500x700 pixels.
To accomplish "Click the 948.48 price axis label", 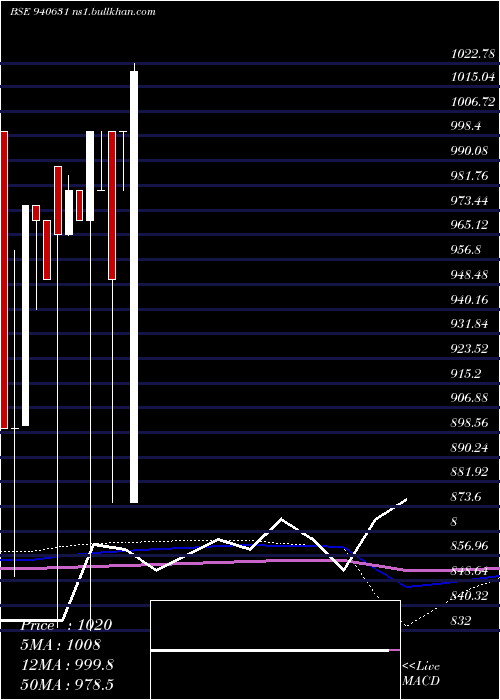I will click(470, 275).
